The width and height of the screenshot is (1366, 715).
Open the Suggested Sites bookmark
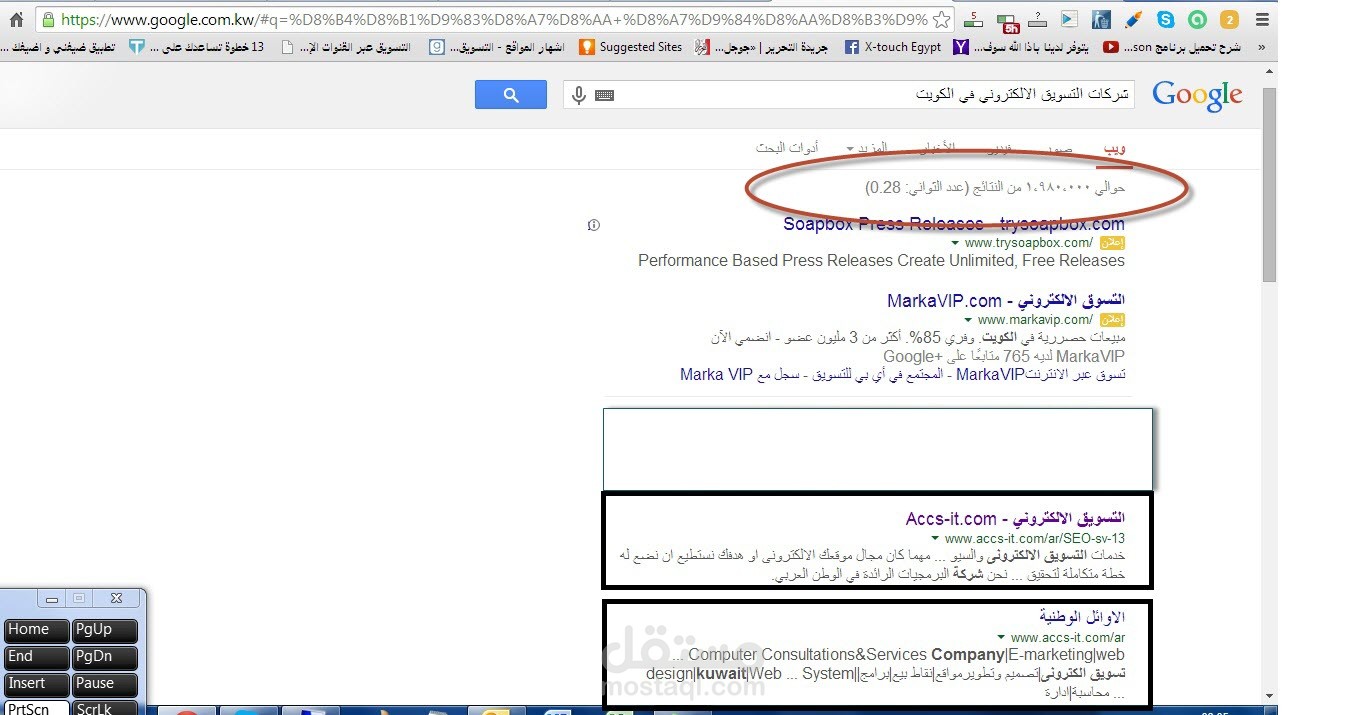[631, 47]
